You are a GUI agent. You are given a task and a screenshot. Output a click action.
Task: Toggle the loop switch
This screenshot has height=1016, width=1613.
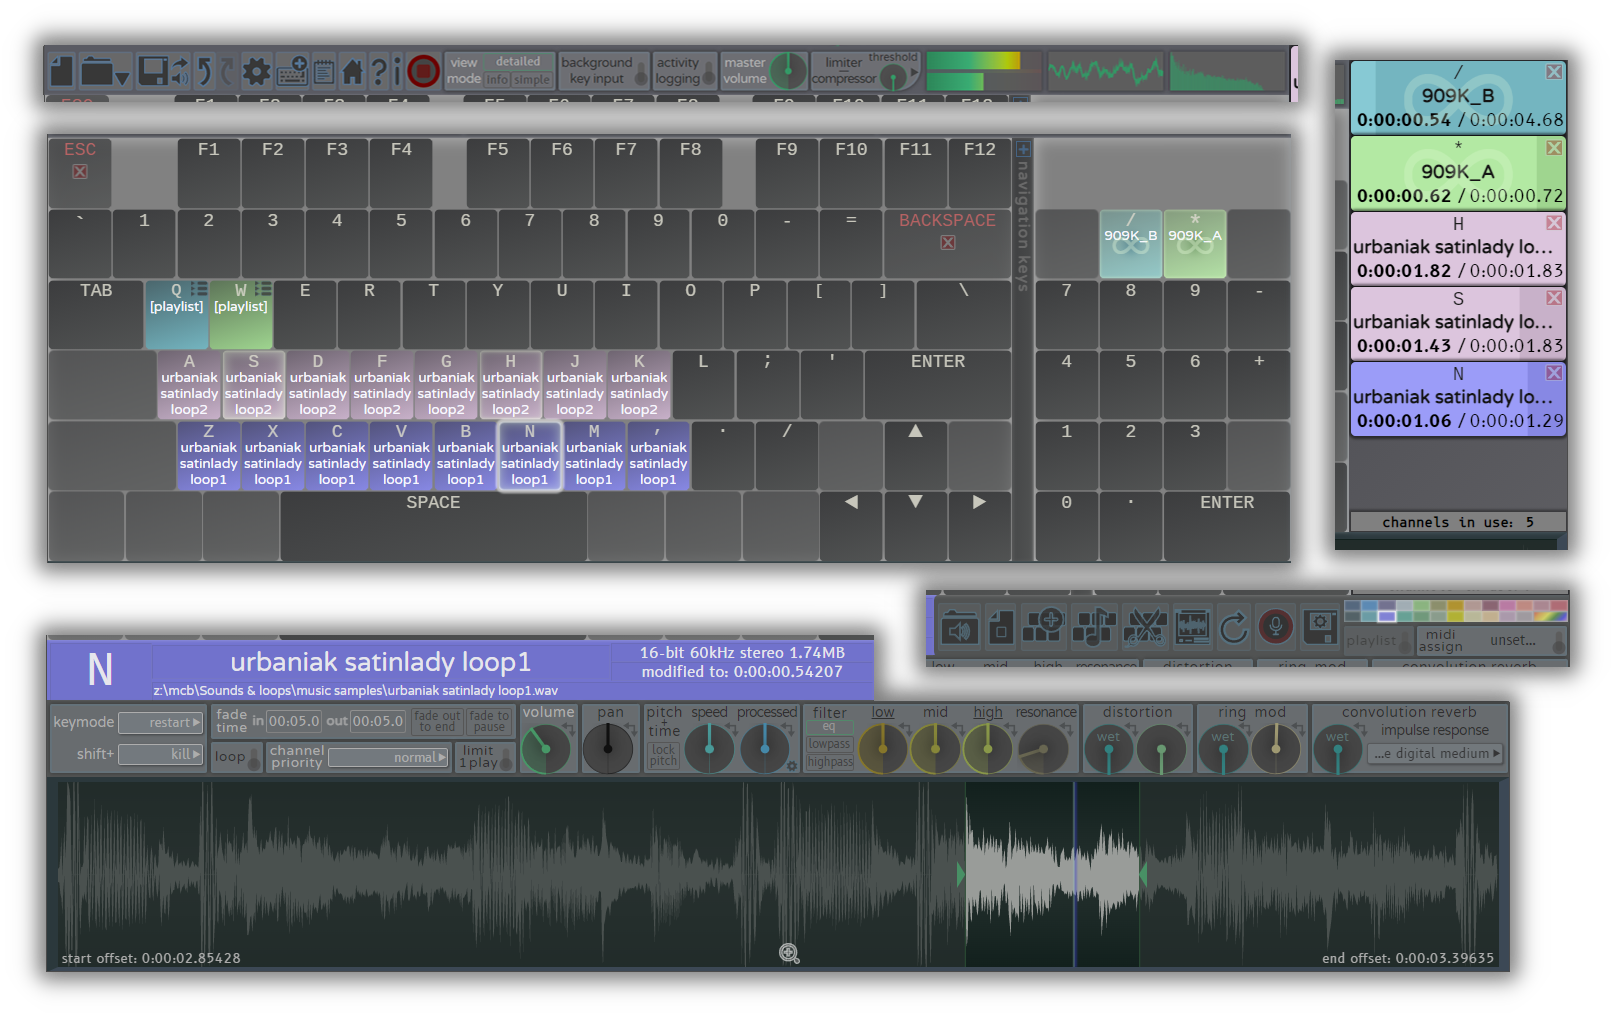click(238, 757)
